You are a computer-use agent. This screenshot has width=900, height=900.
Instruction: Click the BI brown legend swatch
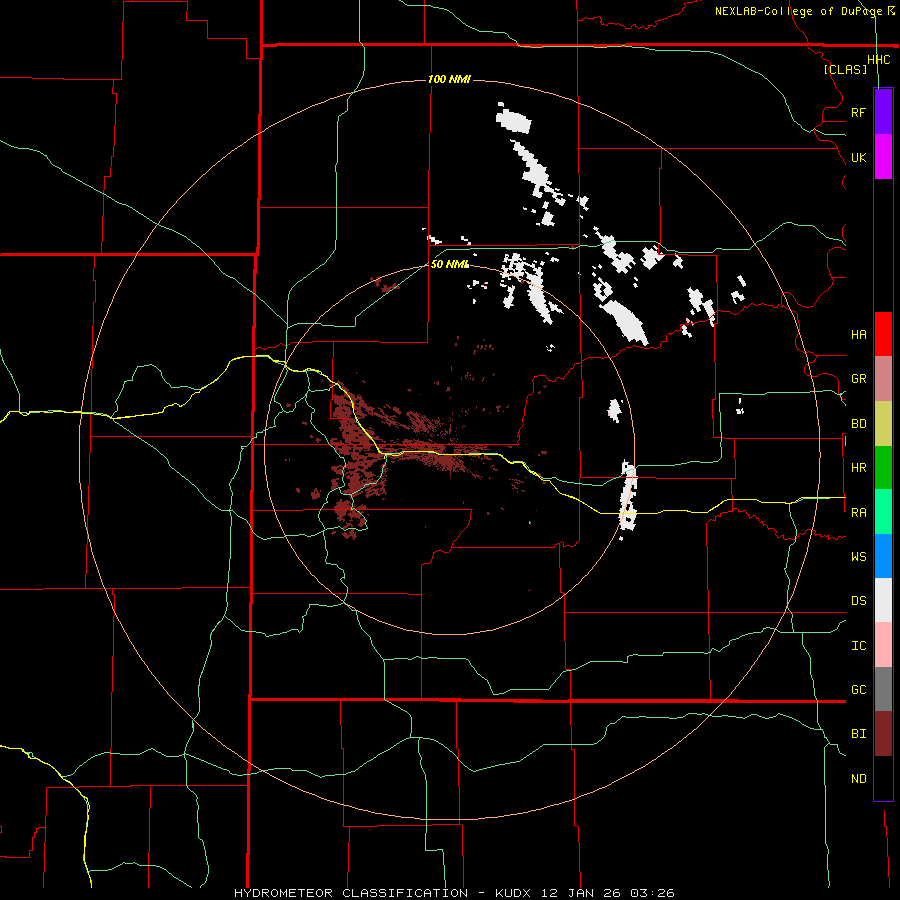coord(883,734)
